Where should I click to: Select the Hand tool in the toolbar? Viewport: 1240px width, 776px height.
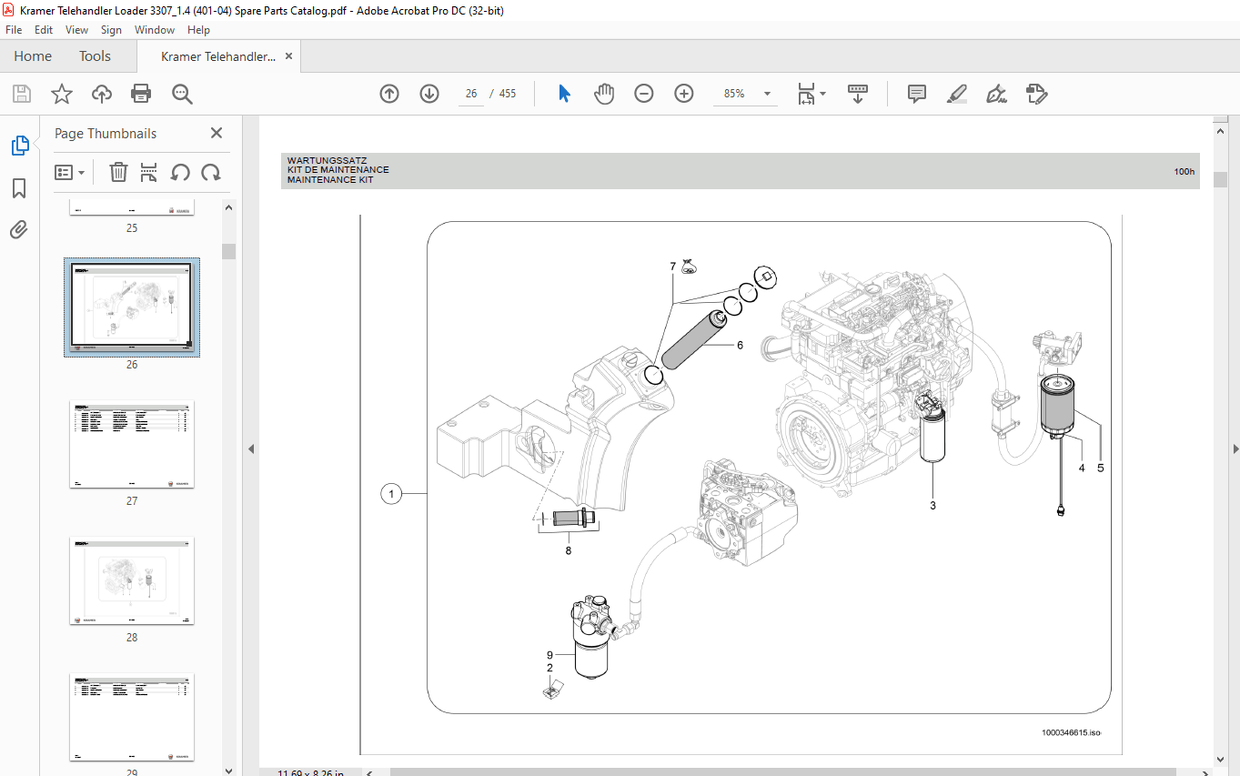(x=604, y=93)
